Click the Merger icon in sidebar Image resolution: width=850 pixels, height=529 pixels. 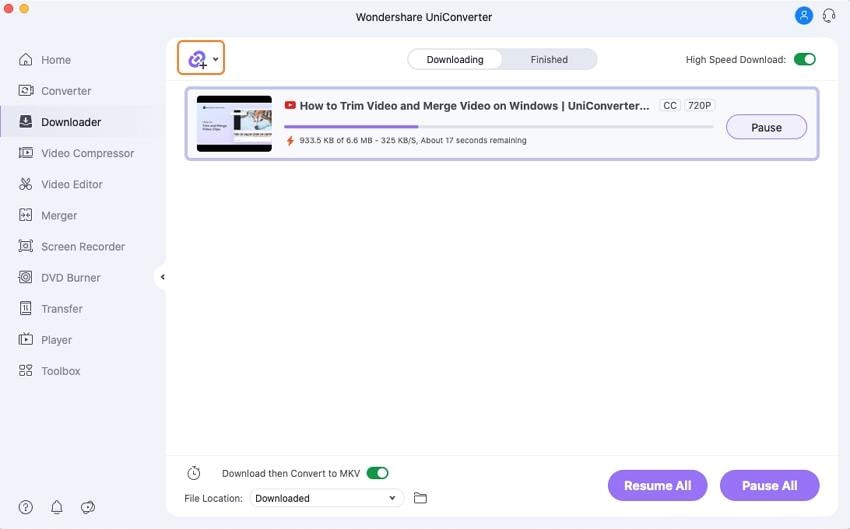tap(25, 215)
